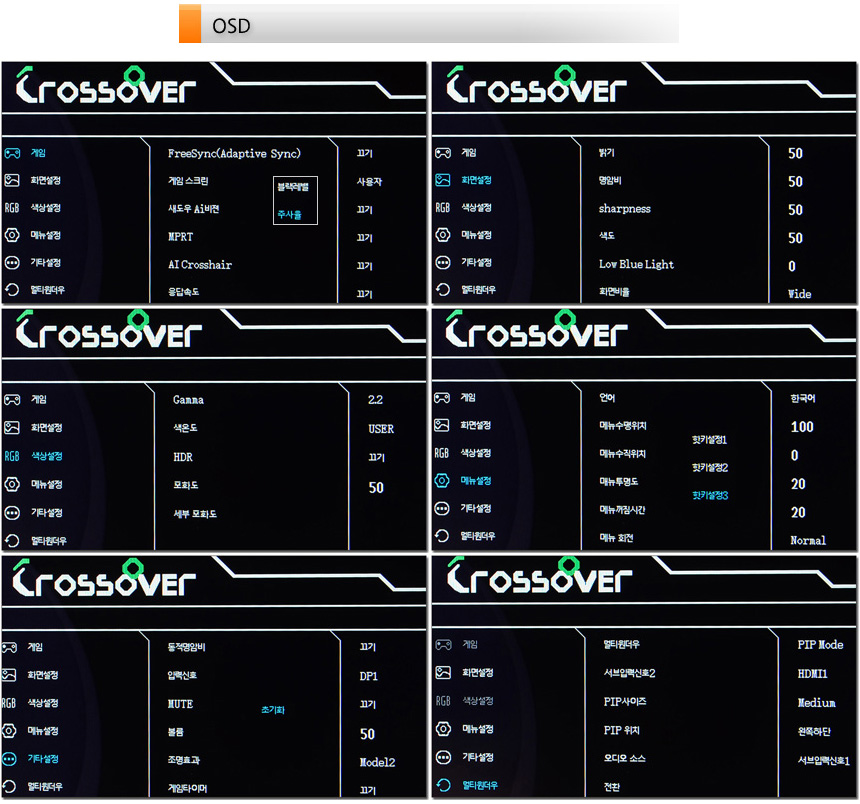Choose the 핫키설정1 hotkey option
The image size is (860, 804).
709,440
